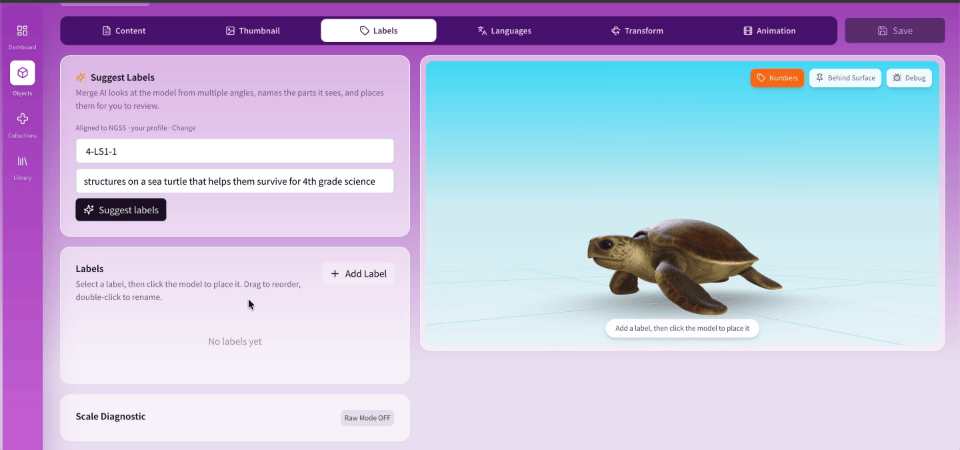
Task: Click the 'Aligned to NGSS' text
Action: pos(102,128)
